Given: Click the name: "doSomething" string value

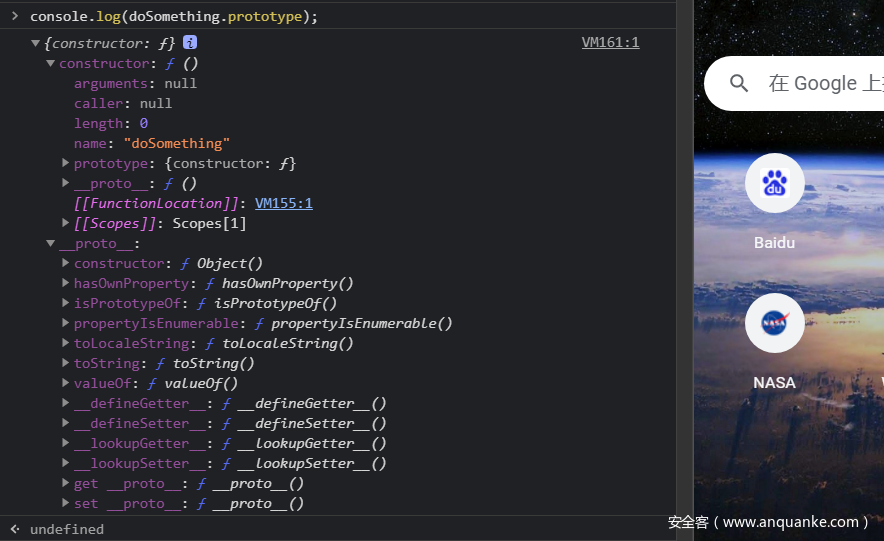Looking at the screenshot, I should [176, 144].
